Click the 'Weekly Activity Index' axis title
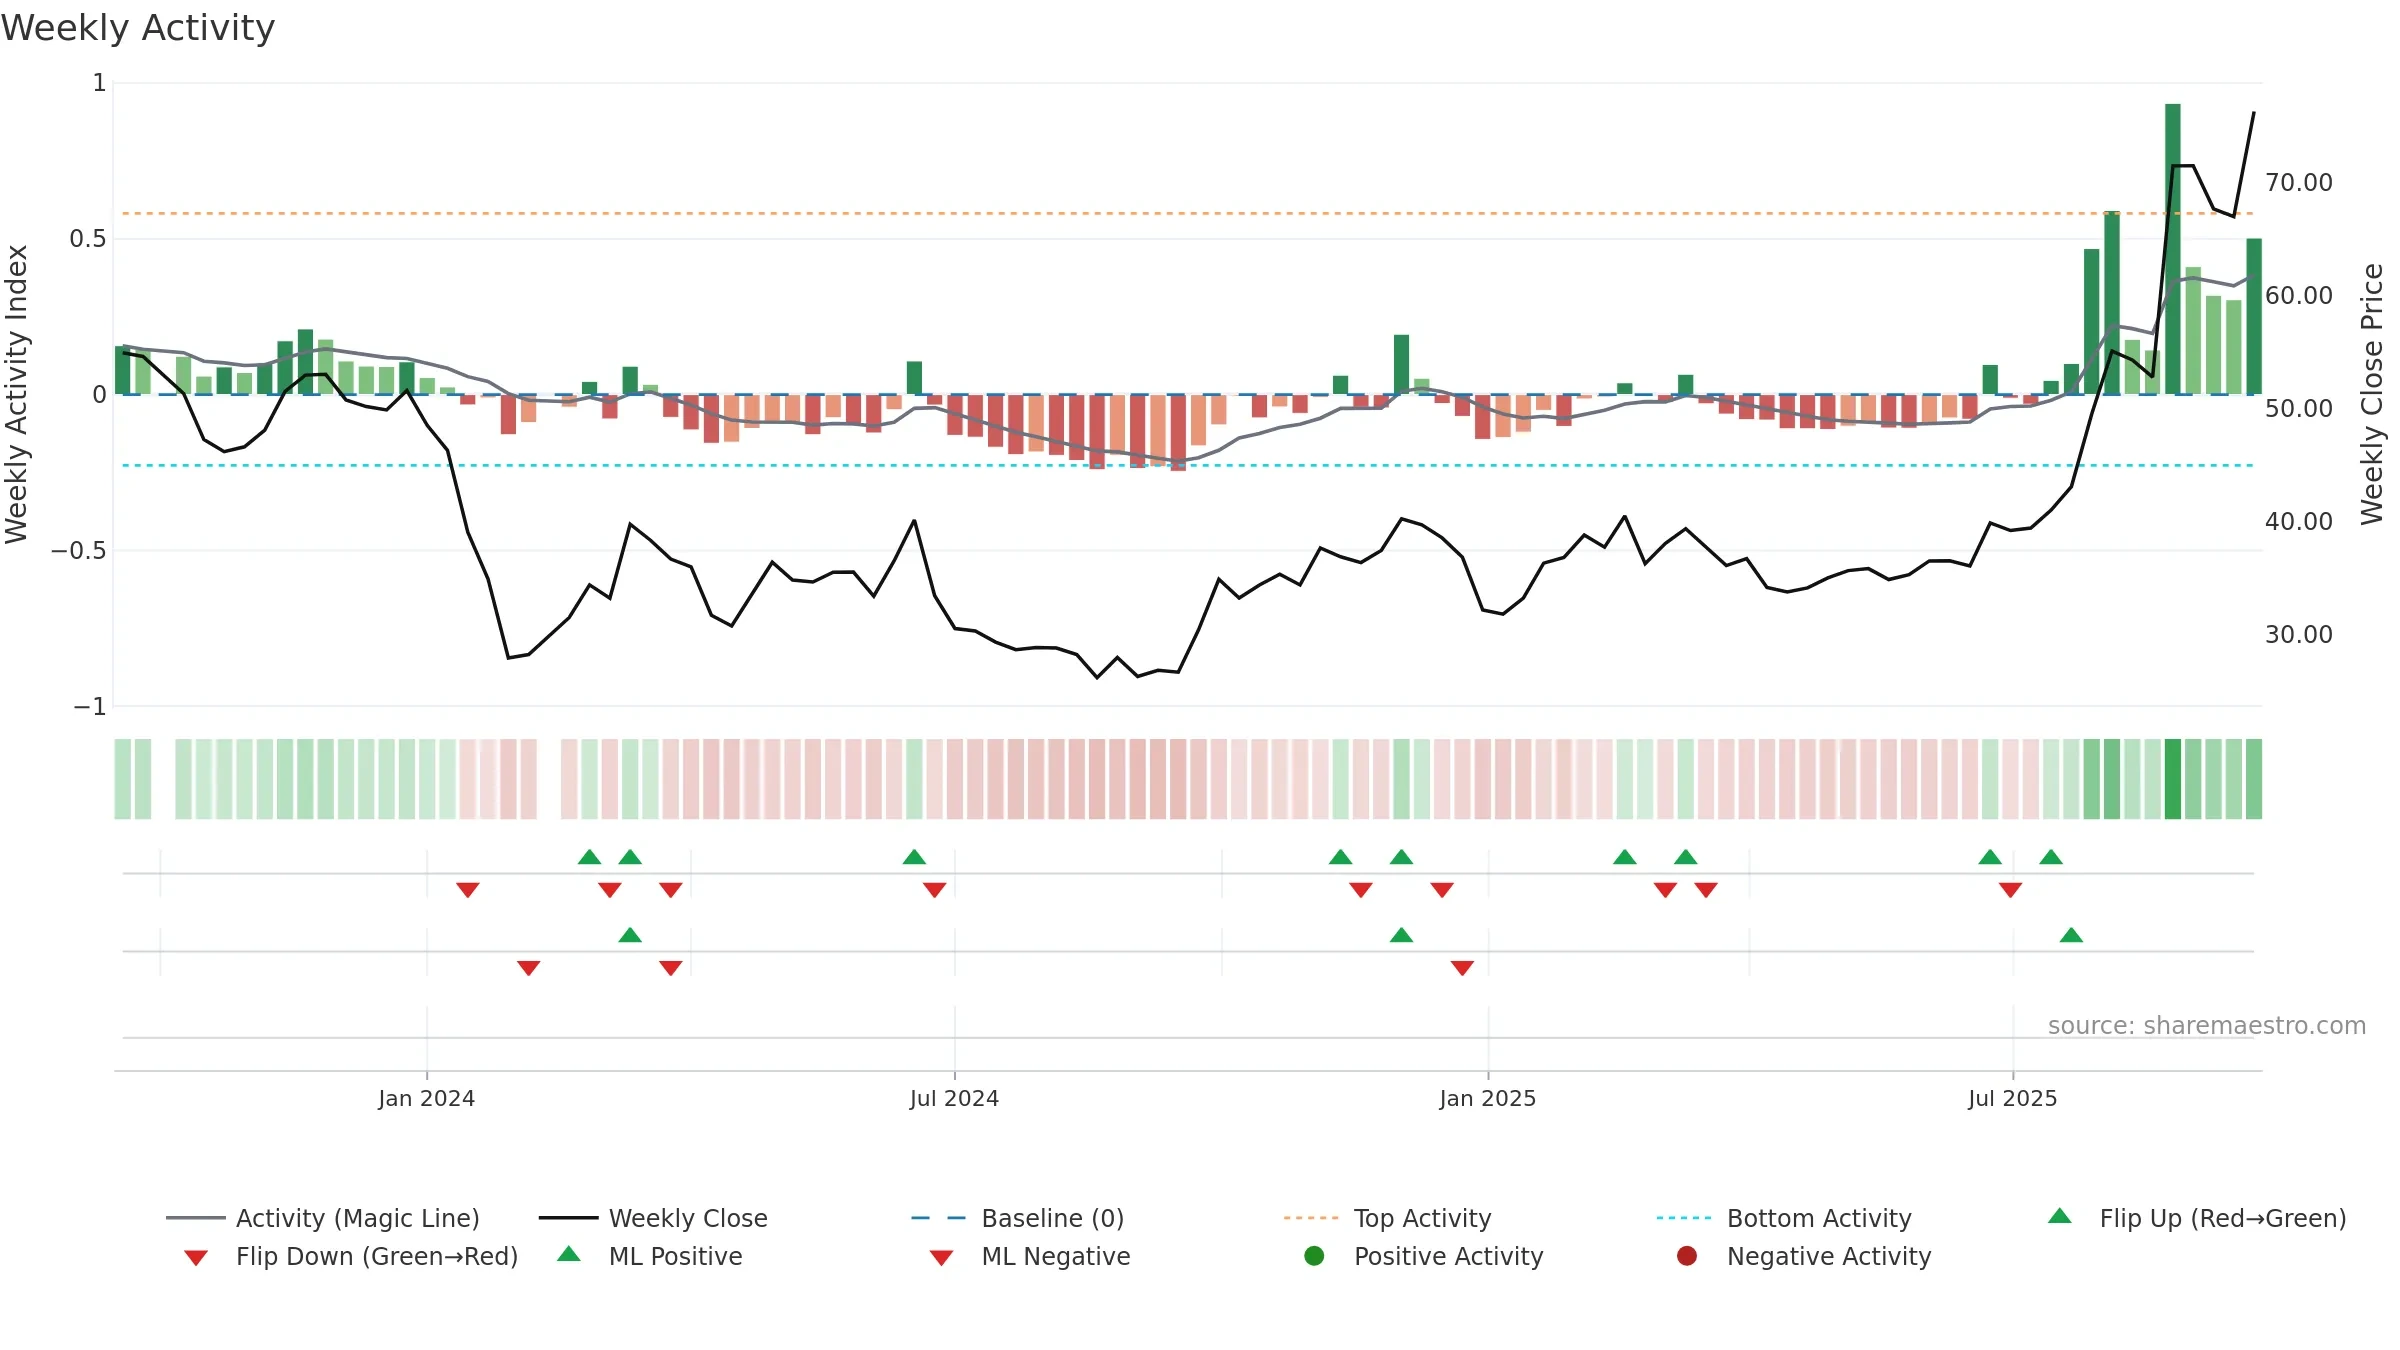Screen dimensions: 2400x1350 click(16, 394)
